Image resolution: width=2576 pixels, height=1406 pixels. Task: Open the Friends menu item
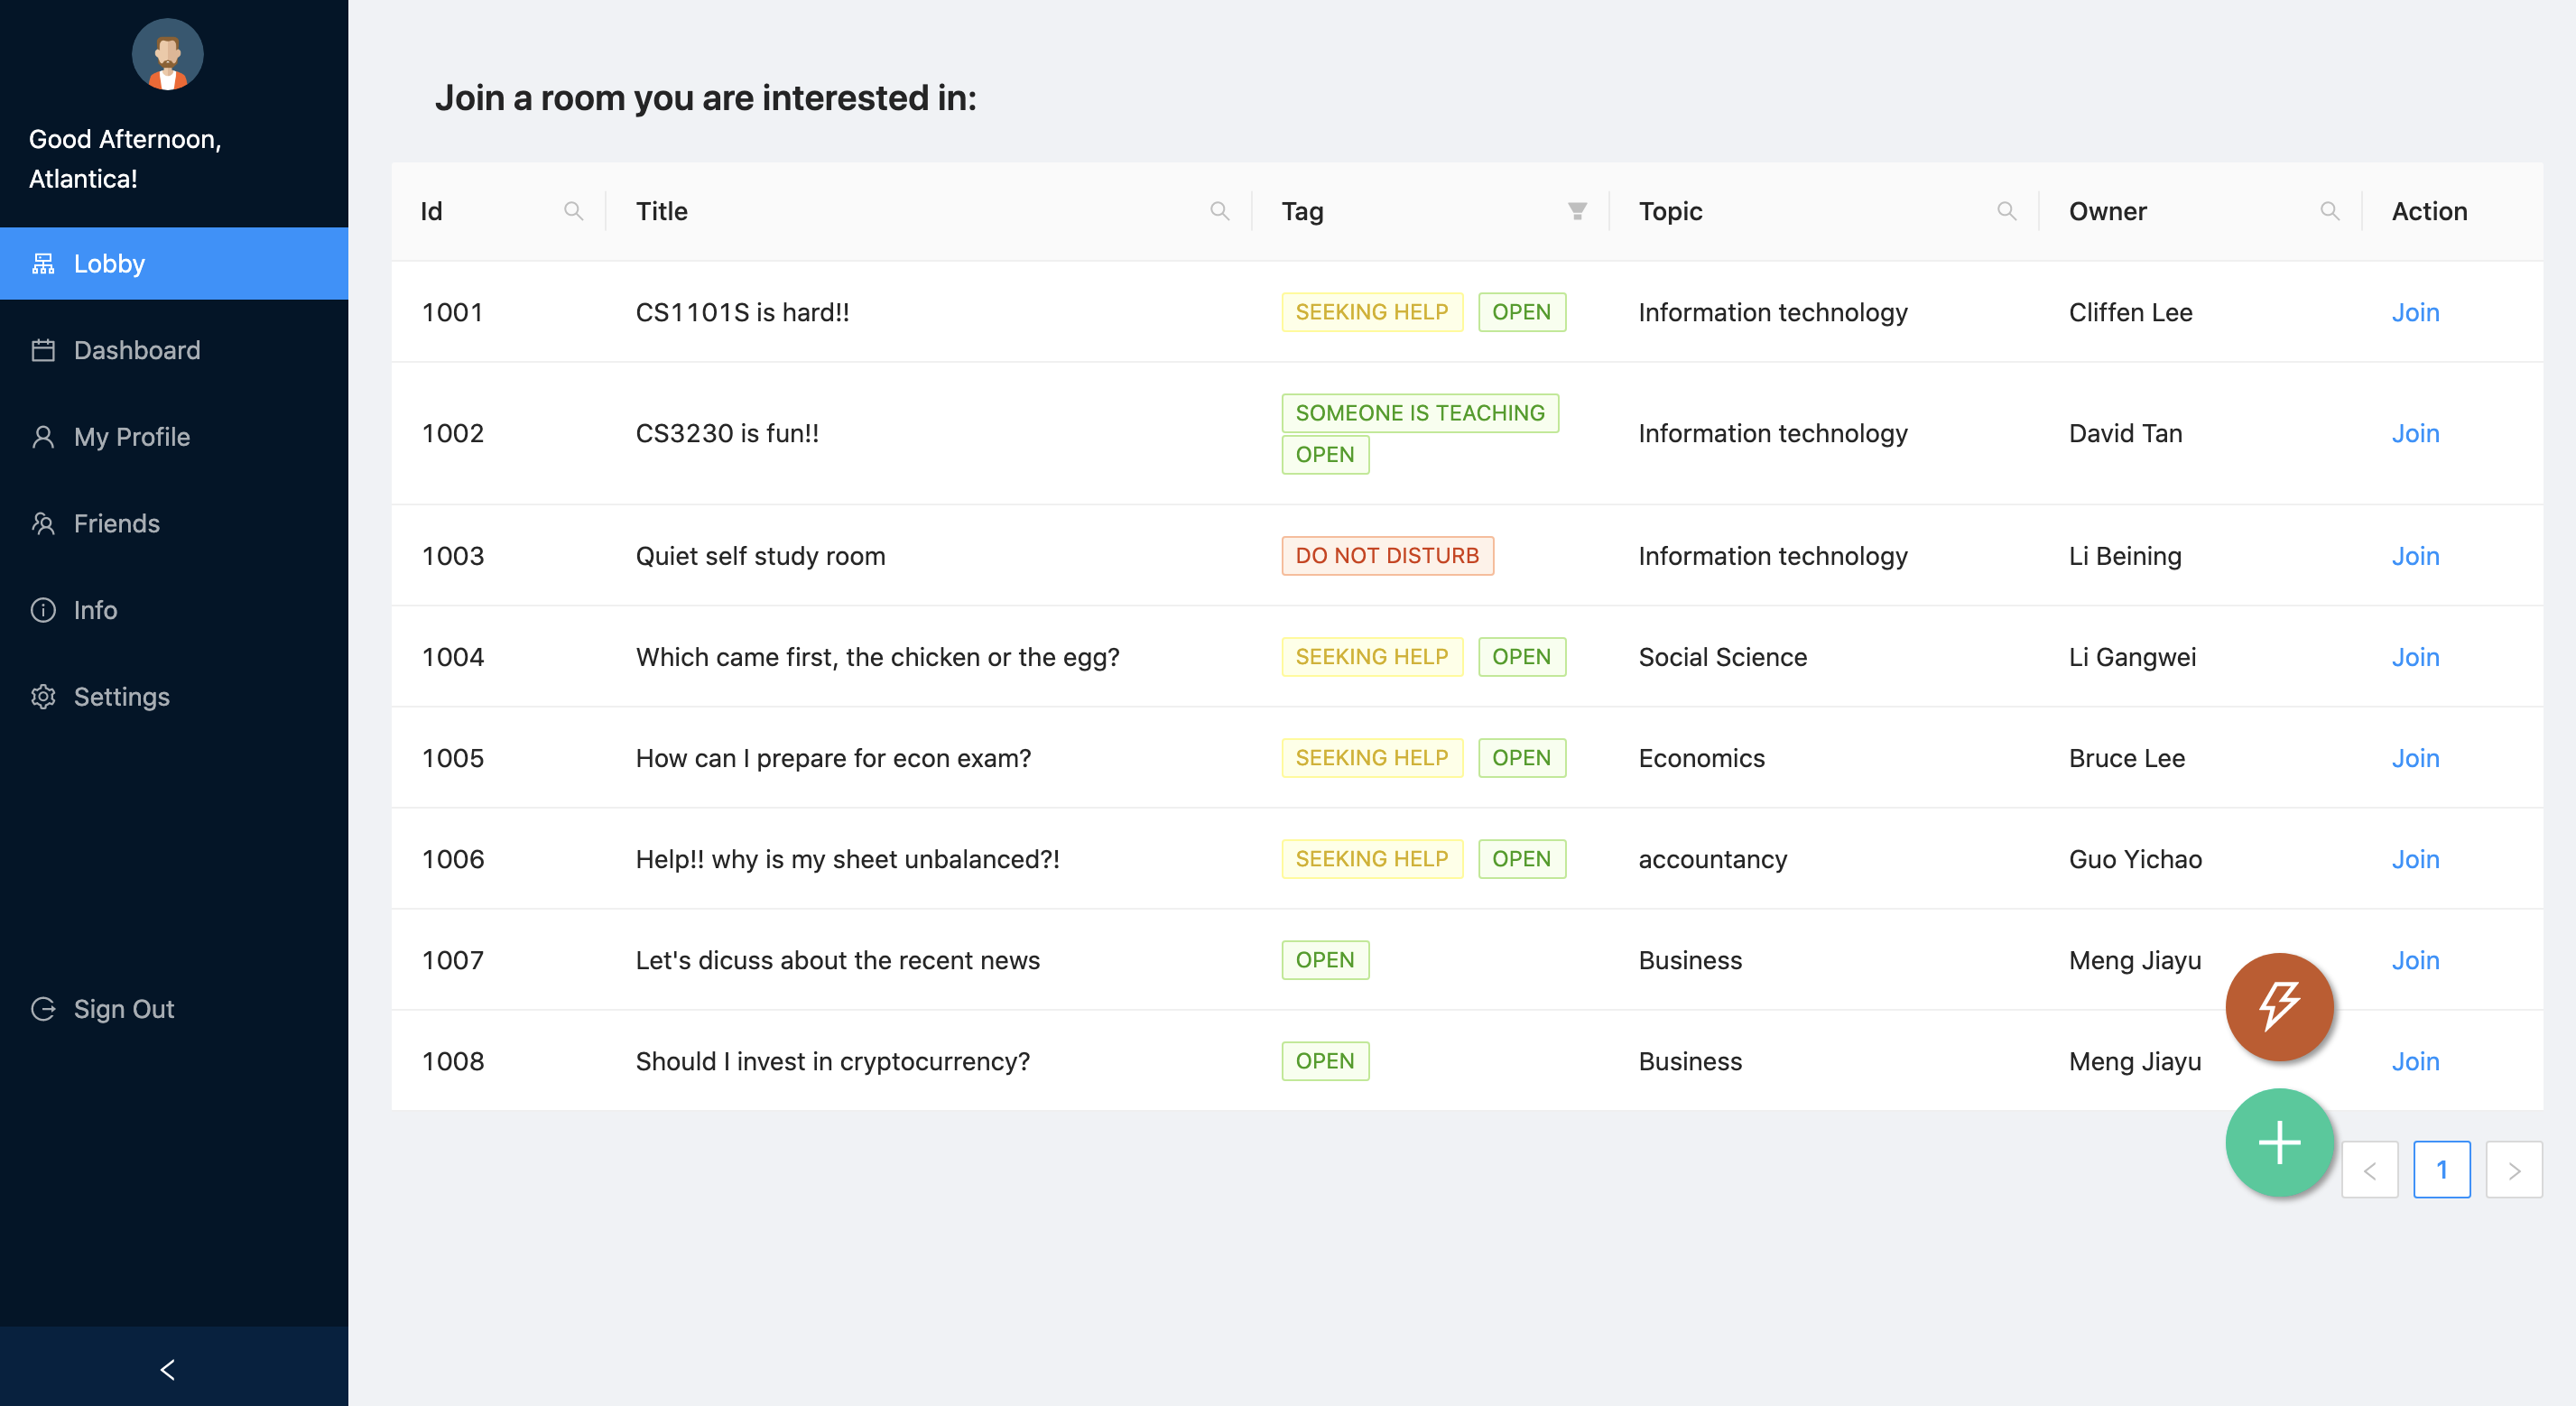point(116,524)
